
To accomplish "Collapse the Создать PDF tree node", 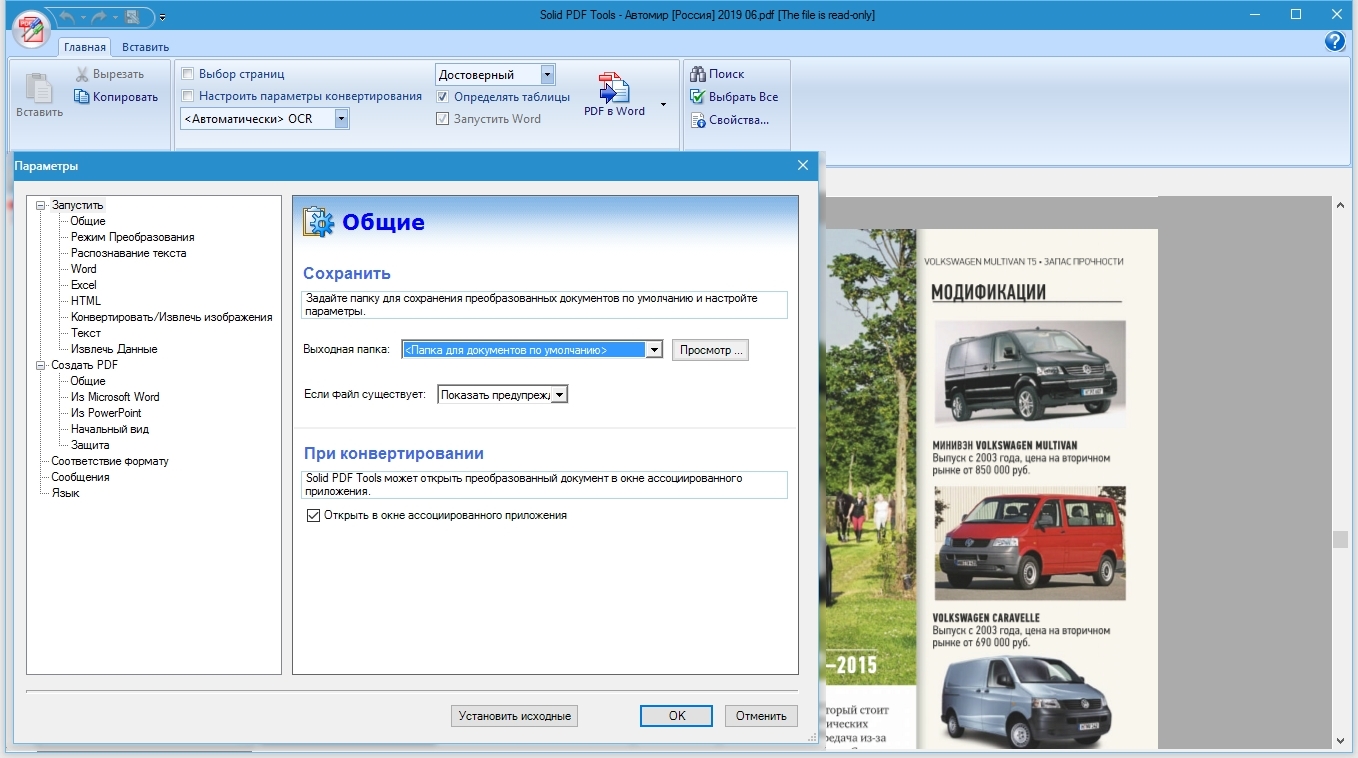I will coord(41,365).
